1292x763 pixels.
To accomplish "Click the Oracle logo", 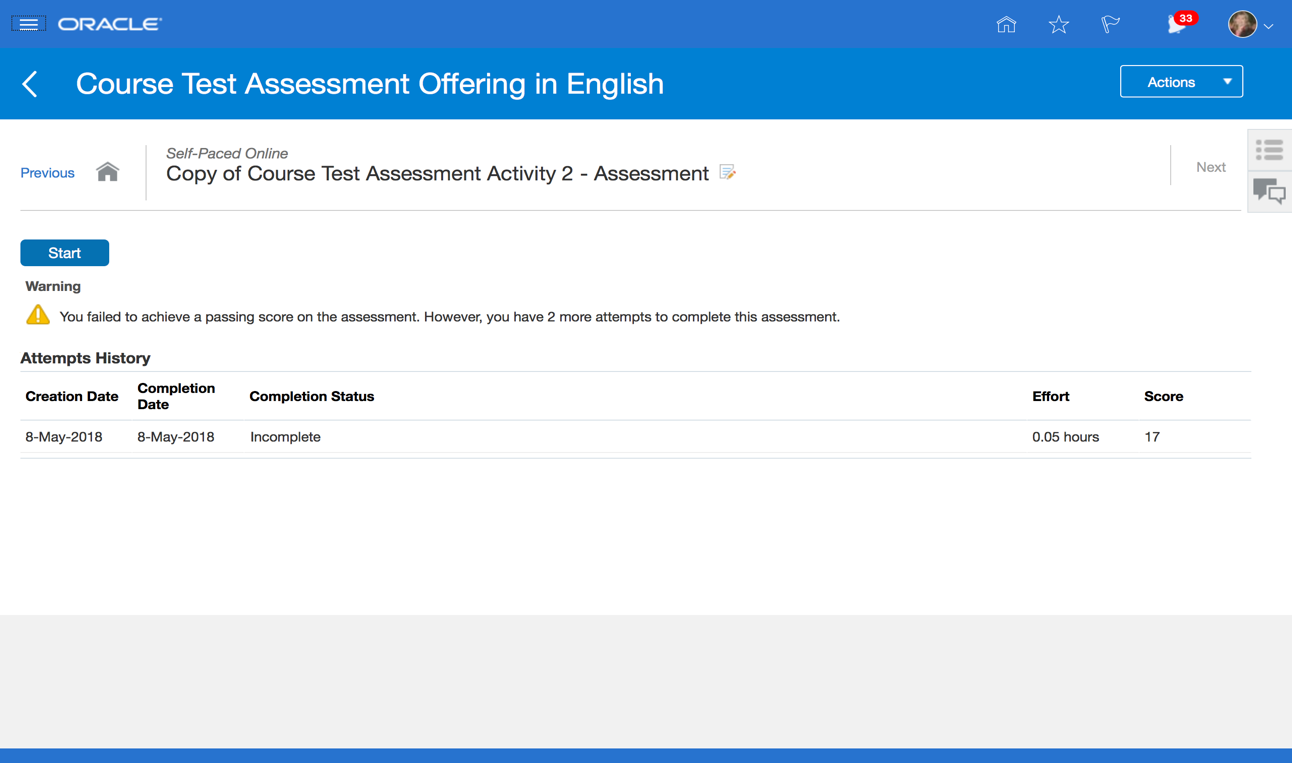I will pos(109,24).
